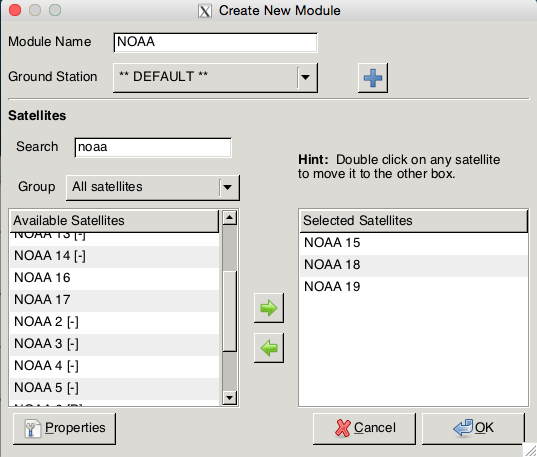
Task: Cancel creating the module
Action: (x=364, y=428)
